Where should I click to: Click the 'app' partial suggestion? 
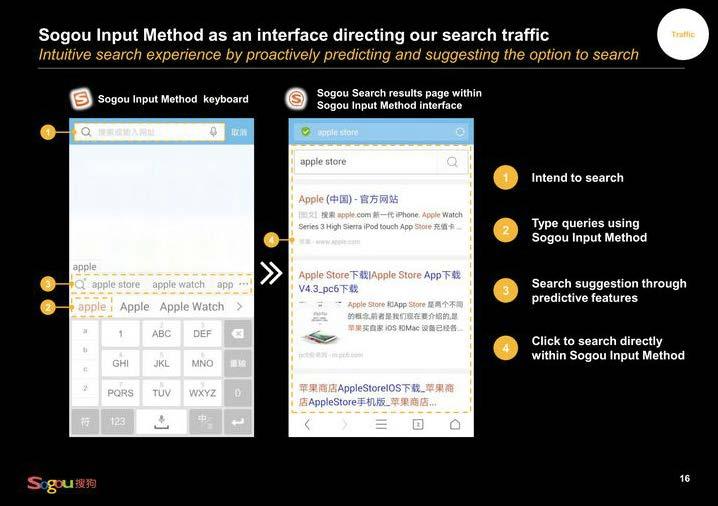[225, 284]
